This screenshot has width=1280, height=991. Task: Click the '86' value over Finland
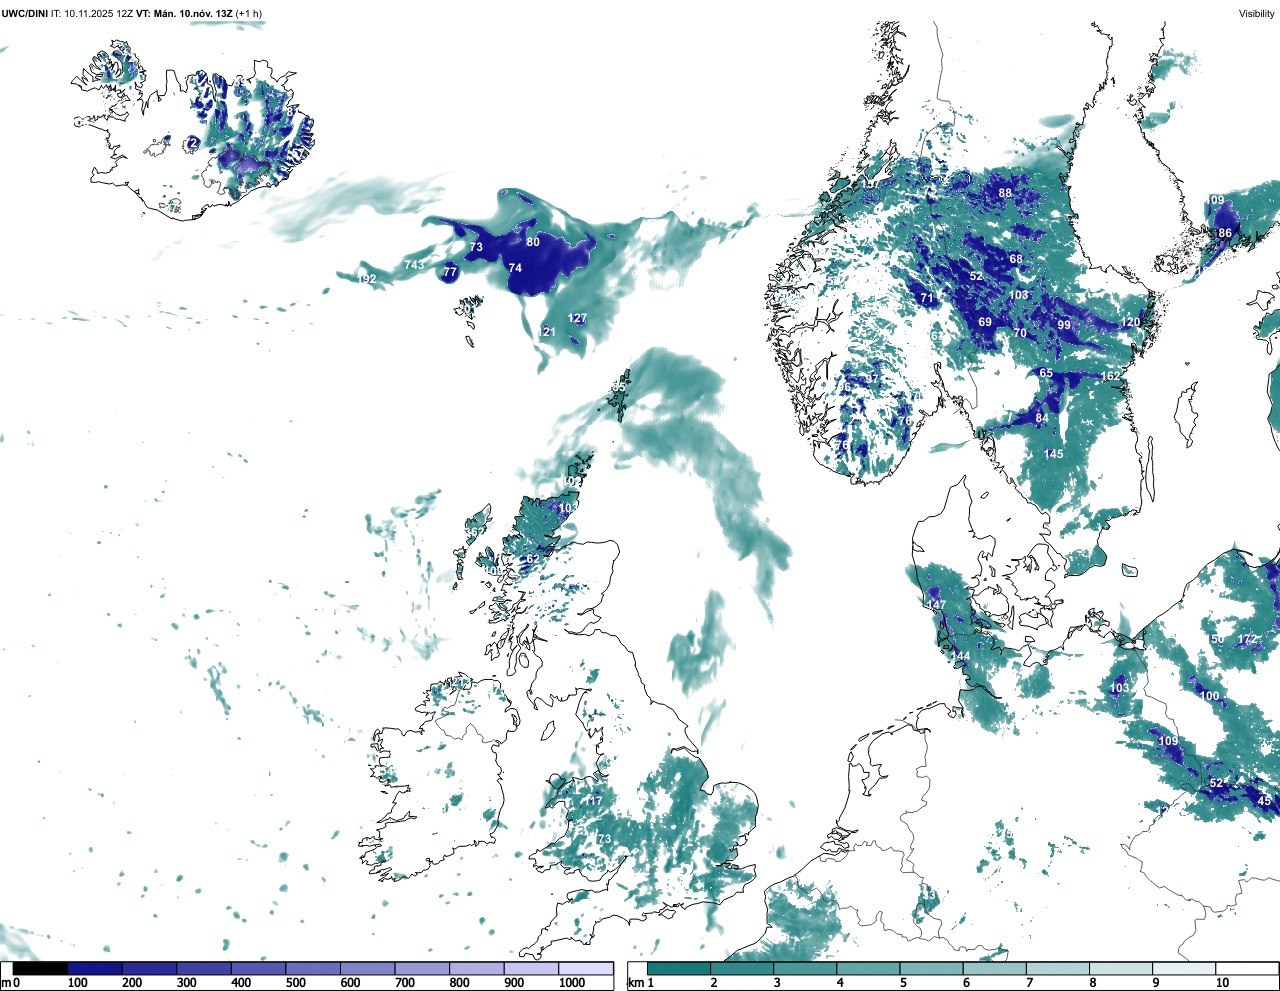click(1225, 233)
